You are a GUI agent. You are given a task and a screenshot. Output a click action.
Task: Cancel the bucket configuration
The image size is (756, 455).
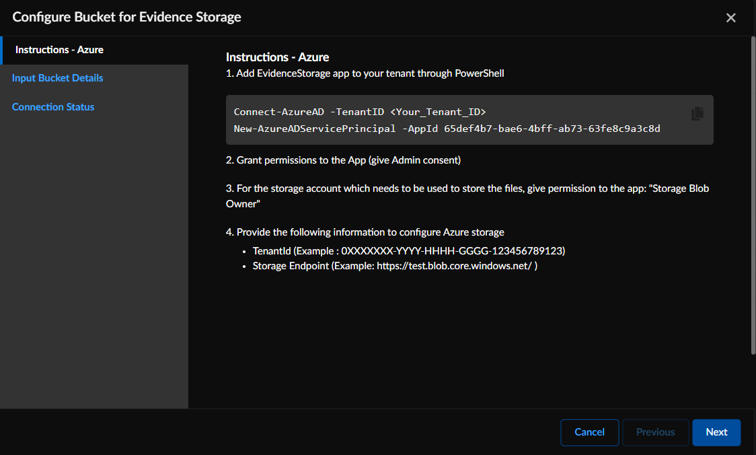[x=589, y=432]
